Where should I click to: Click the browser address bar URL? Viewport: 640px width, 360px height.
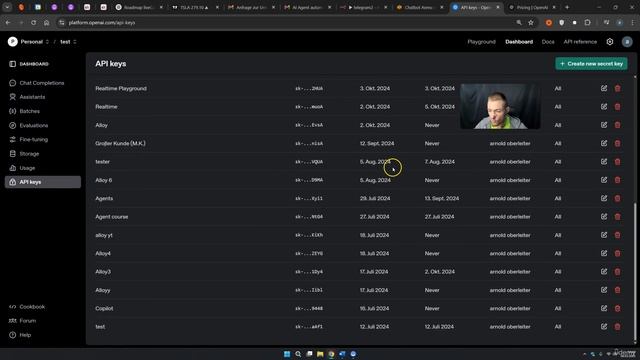pyautogui.click(x=102, y=22)
